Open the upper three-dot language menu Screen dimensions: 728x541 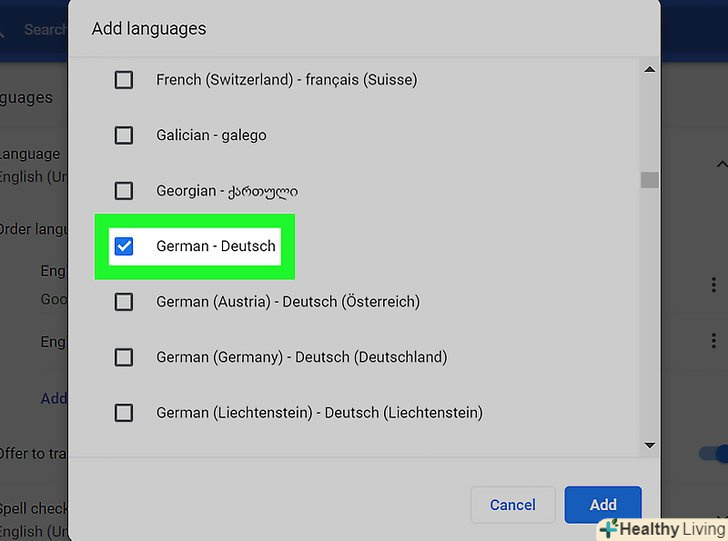(x=713, y=285)
